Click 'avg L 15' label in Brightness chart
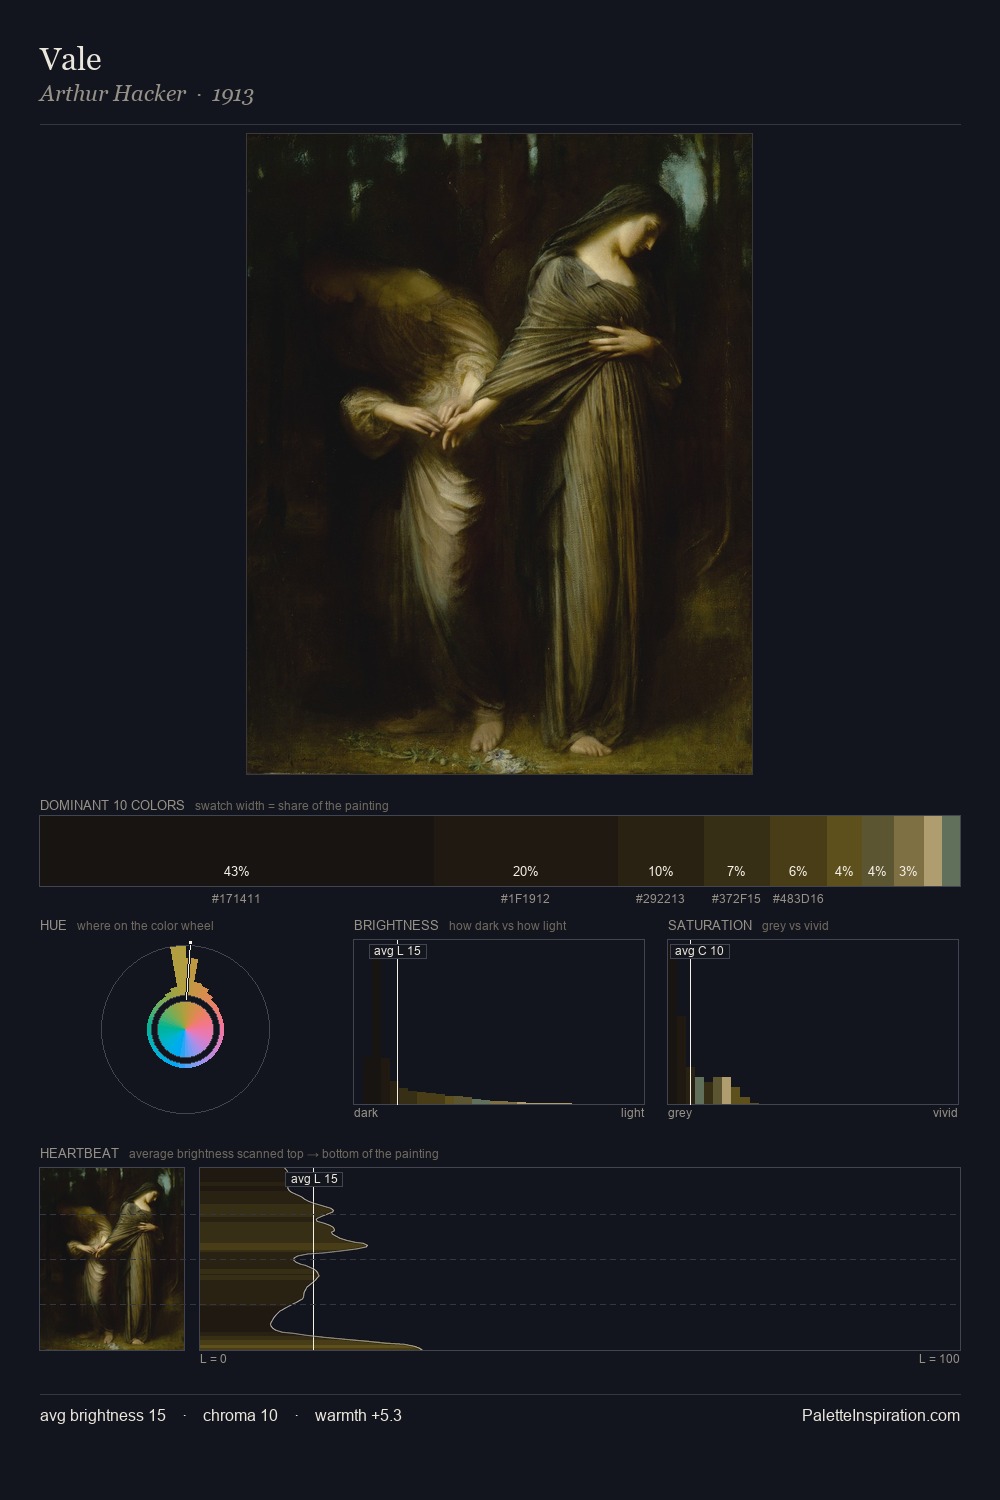 click(397, 951)
